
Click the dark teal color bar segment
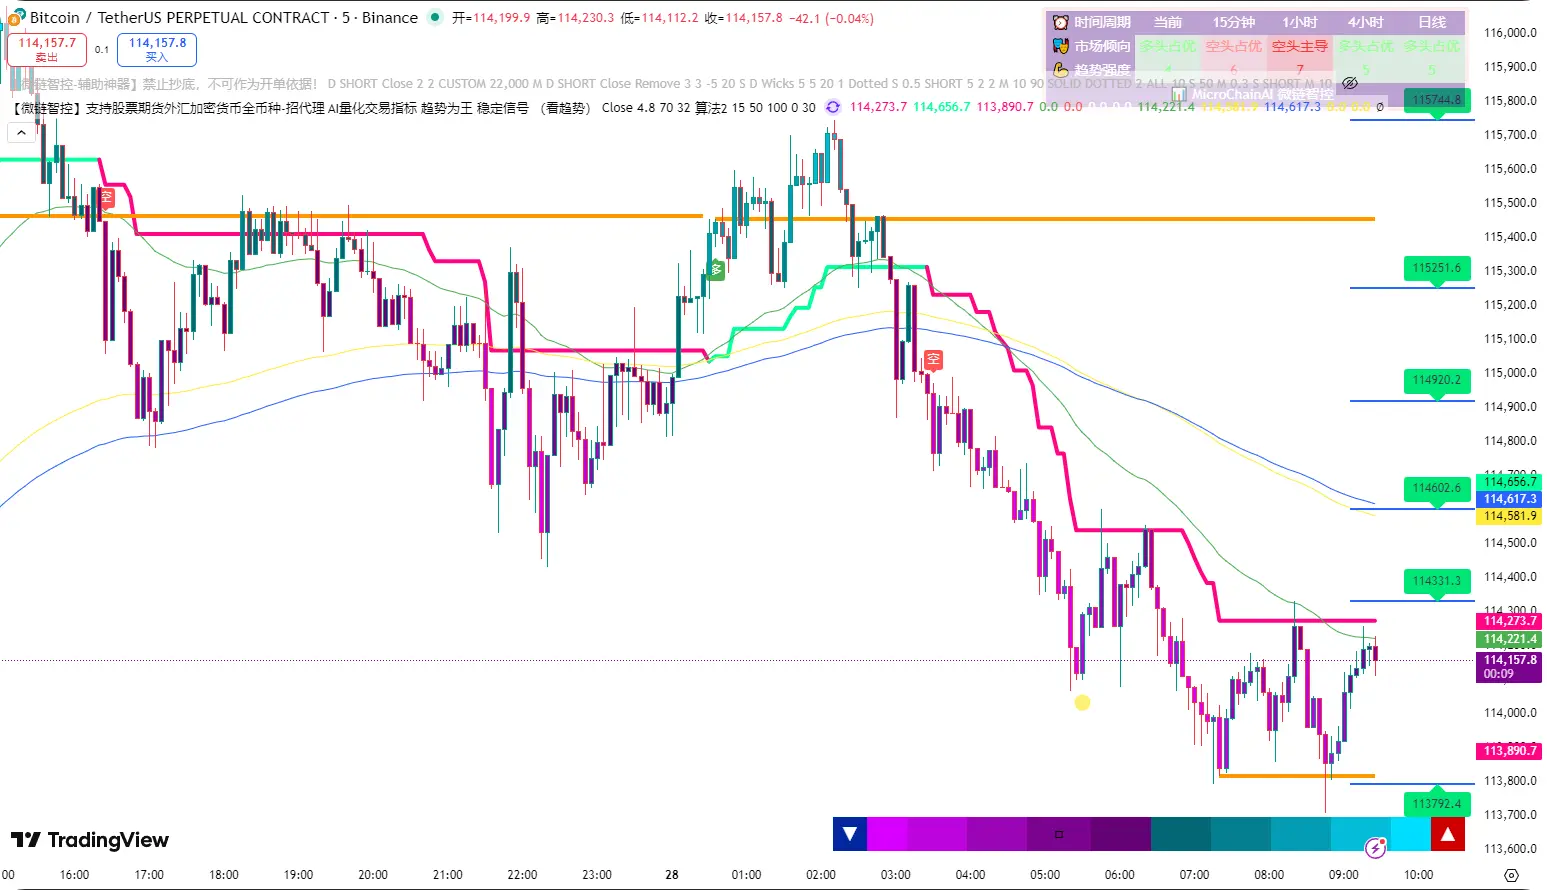[x=1181, y=834]
